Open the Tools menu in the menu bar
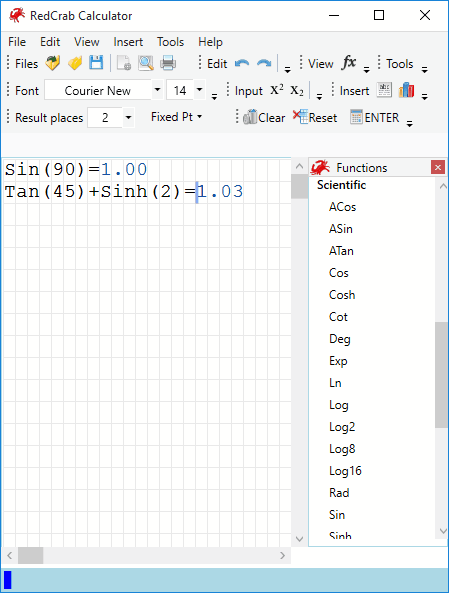 170,42
